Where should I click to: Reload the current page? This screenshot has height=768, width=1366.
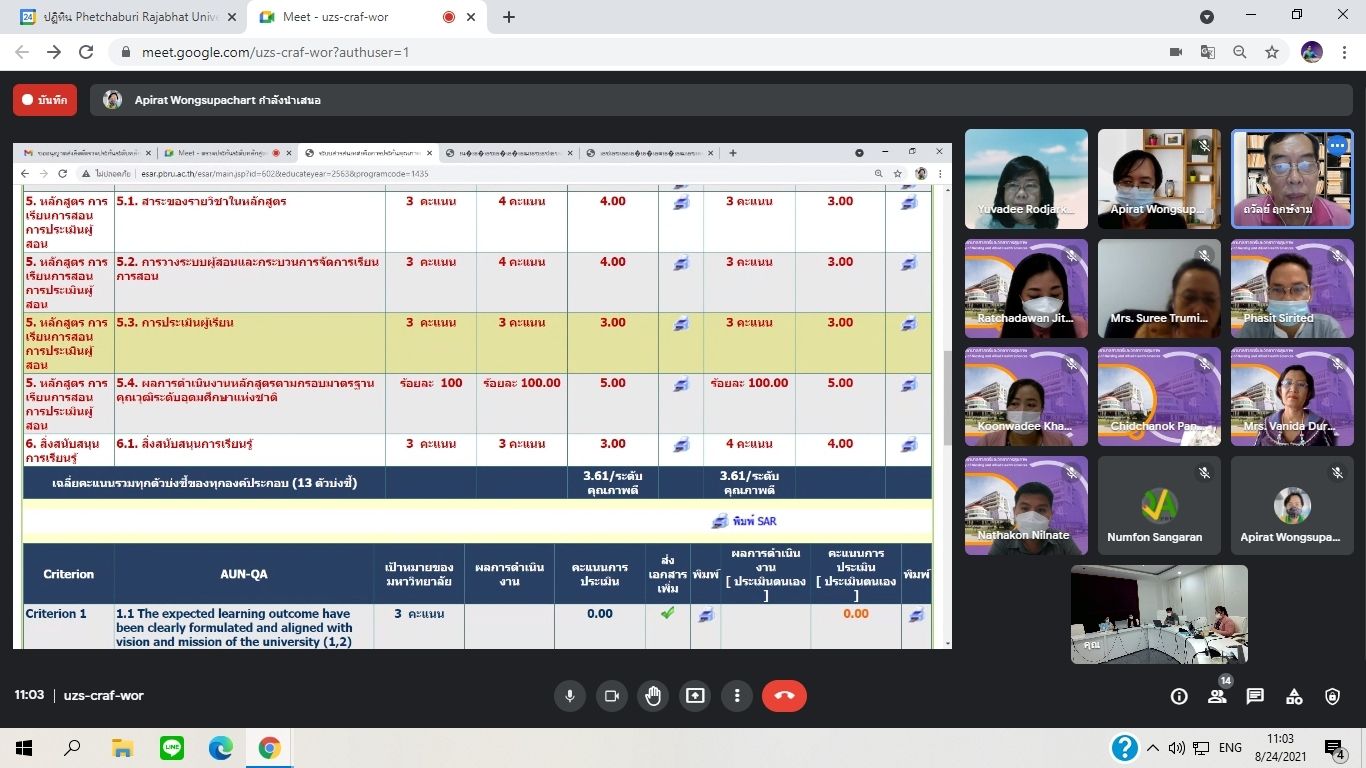click(x=86, y=52)
